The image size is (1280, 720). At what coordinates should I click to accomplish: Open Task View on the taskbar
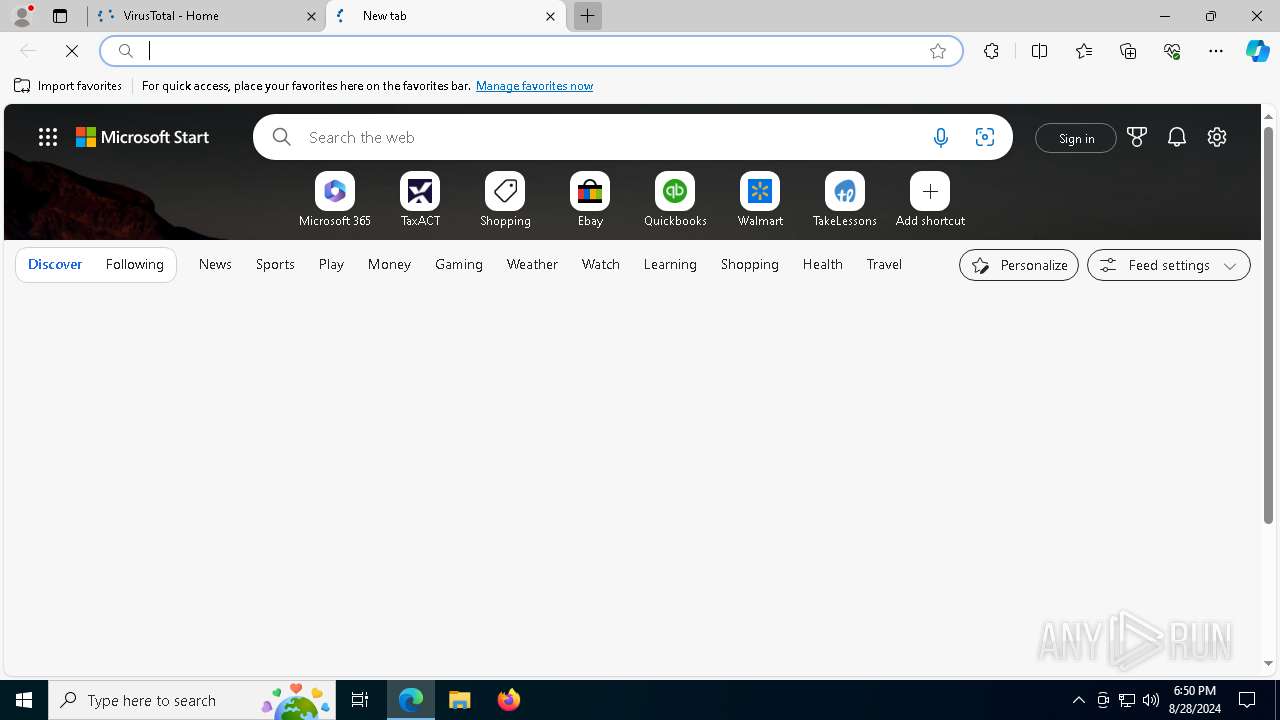coord(360,700)
